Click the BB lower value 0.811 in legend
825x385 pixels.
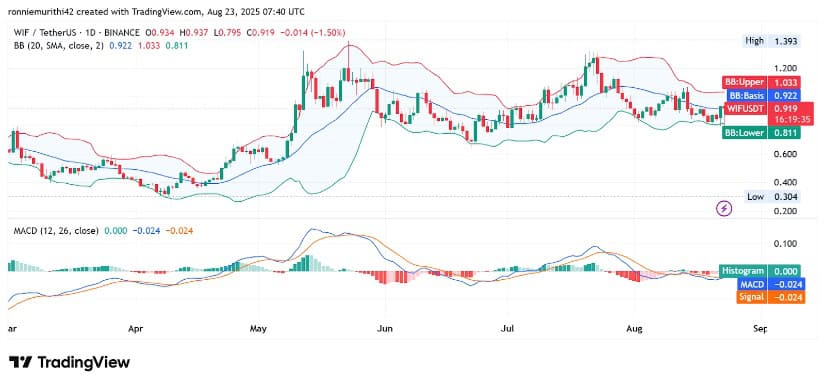pyautogui.click(x=176, y=46)
